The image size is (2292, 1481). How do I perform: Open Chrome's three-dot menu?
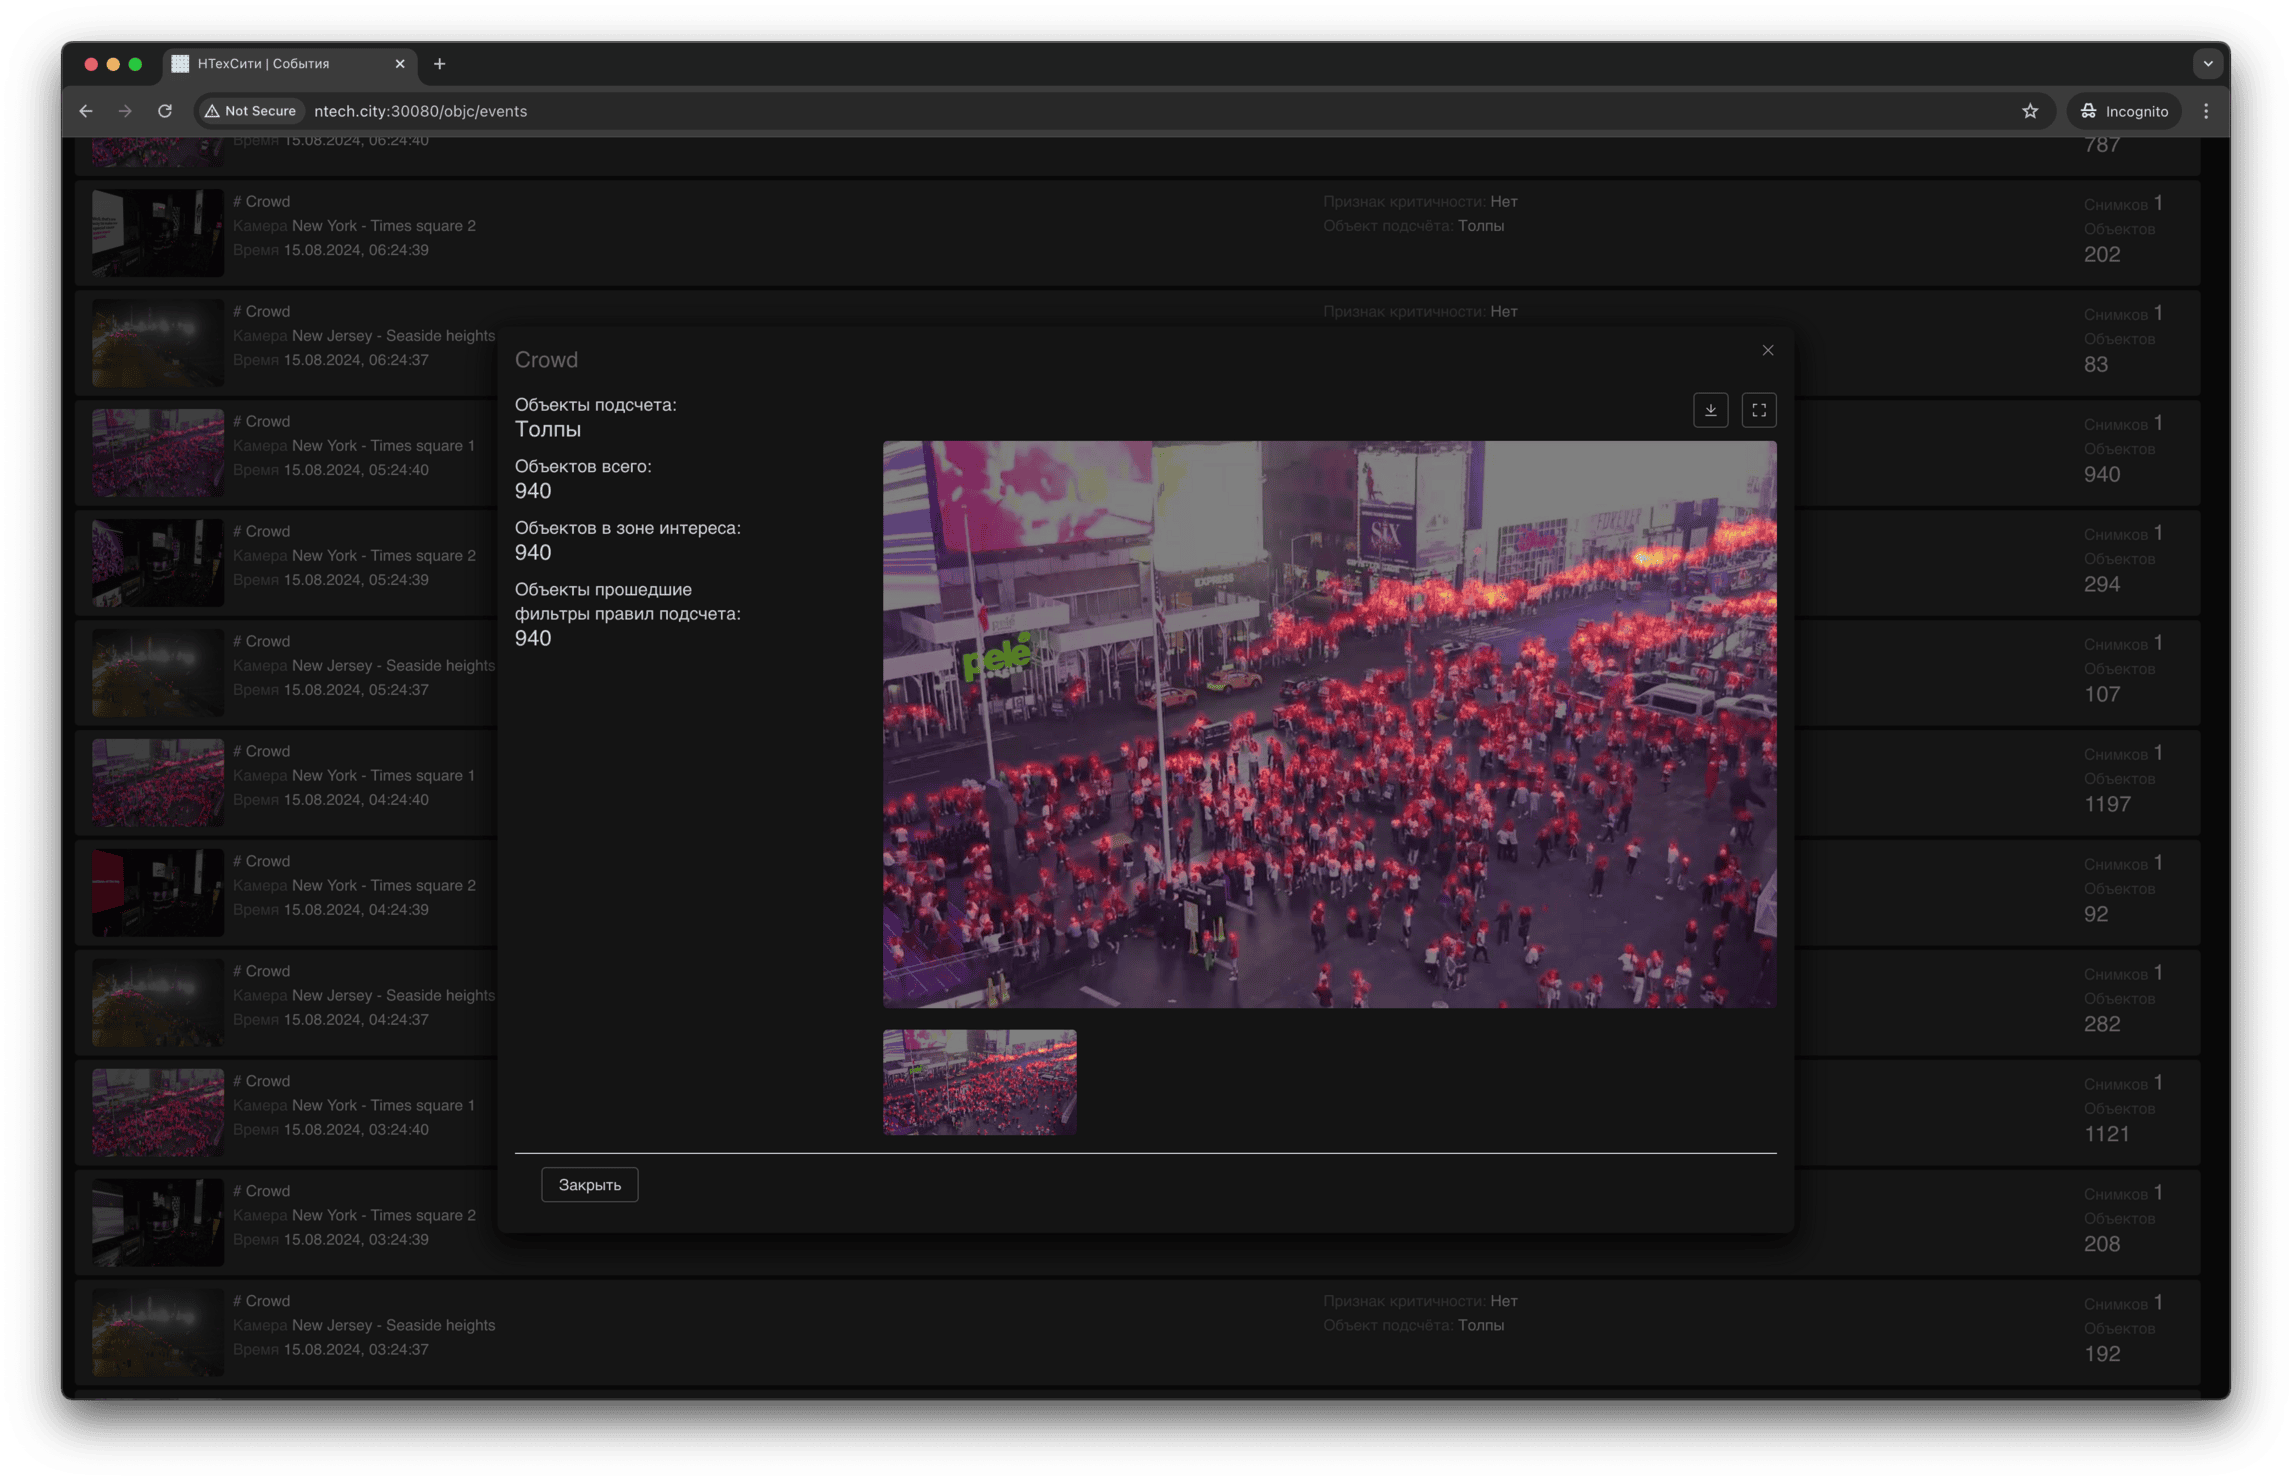coord(2205,111)
